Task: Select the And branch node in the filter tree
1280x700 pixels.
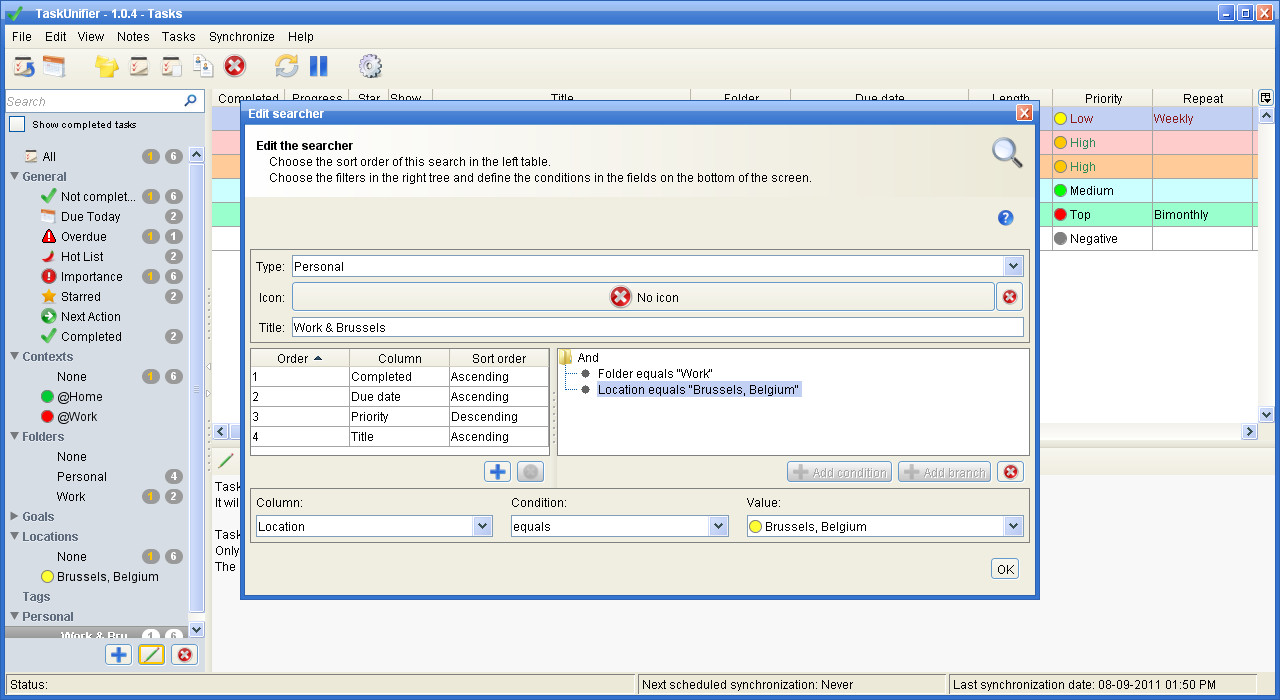Action: (588, 357)
